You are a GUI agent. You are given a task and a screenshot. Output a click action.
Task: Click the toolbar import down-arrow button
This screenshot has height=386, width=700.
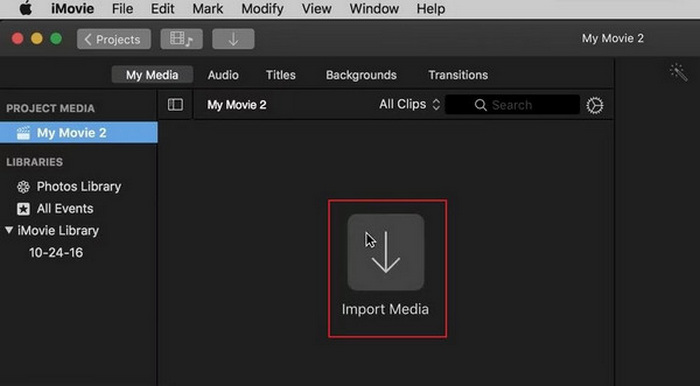point(233,39)
